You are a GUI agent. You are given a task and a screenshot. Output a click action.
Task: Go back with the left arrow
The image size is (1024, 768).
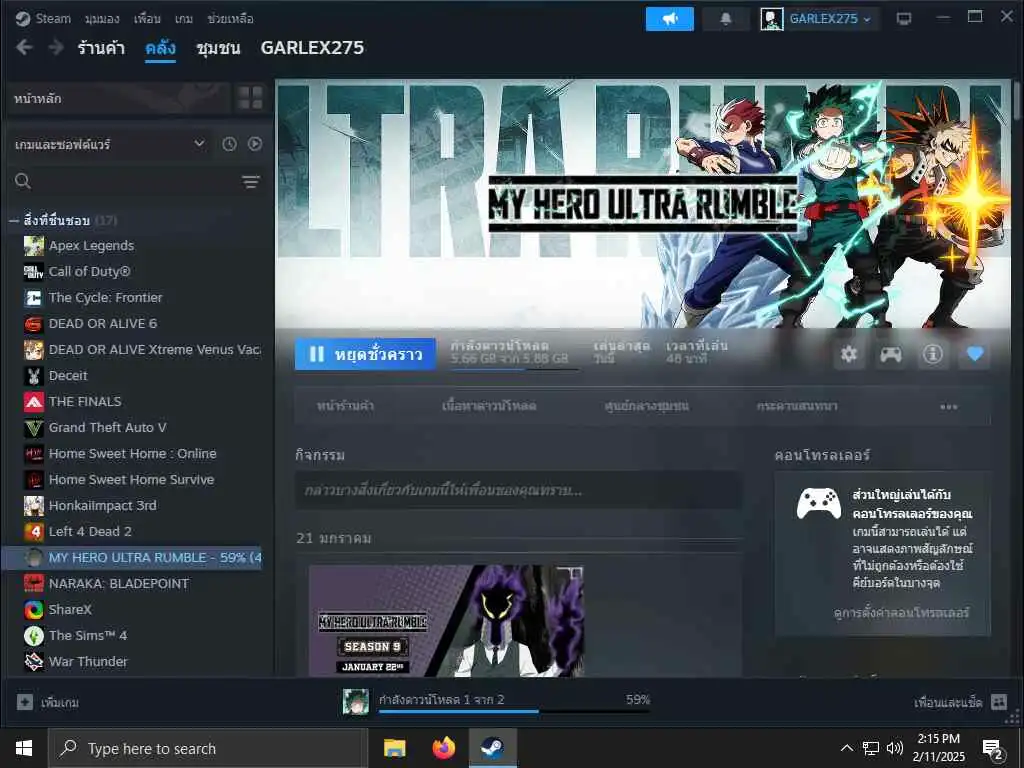pos(24,47)
